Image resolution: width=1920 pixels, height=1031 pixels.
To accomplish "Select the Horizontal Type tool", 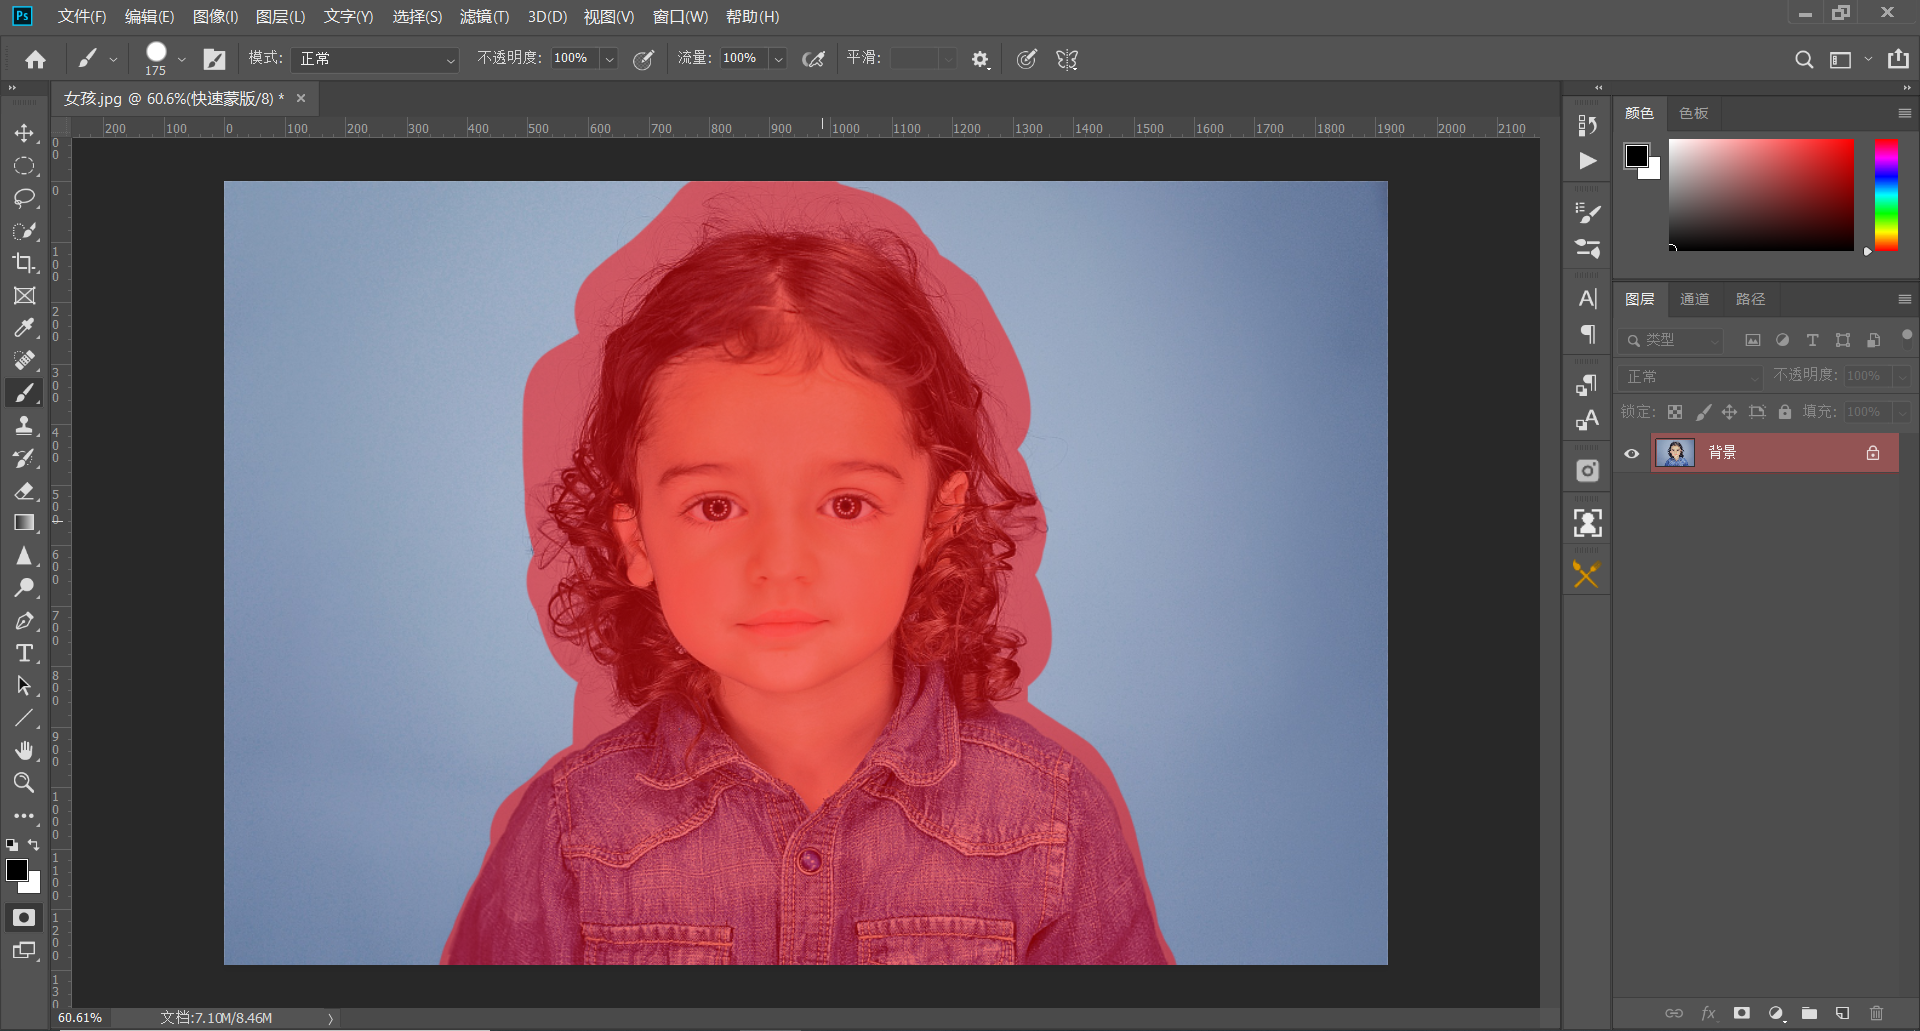I will tap(24, 653).
